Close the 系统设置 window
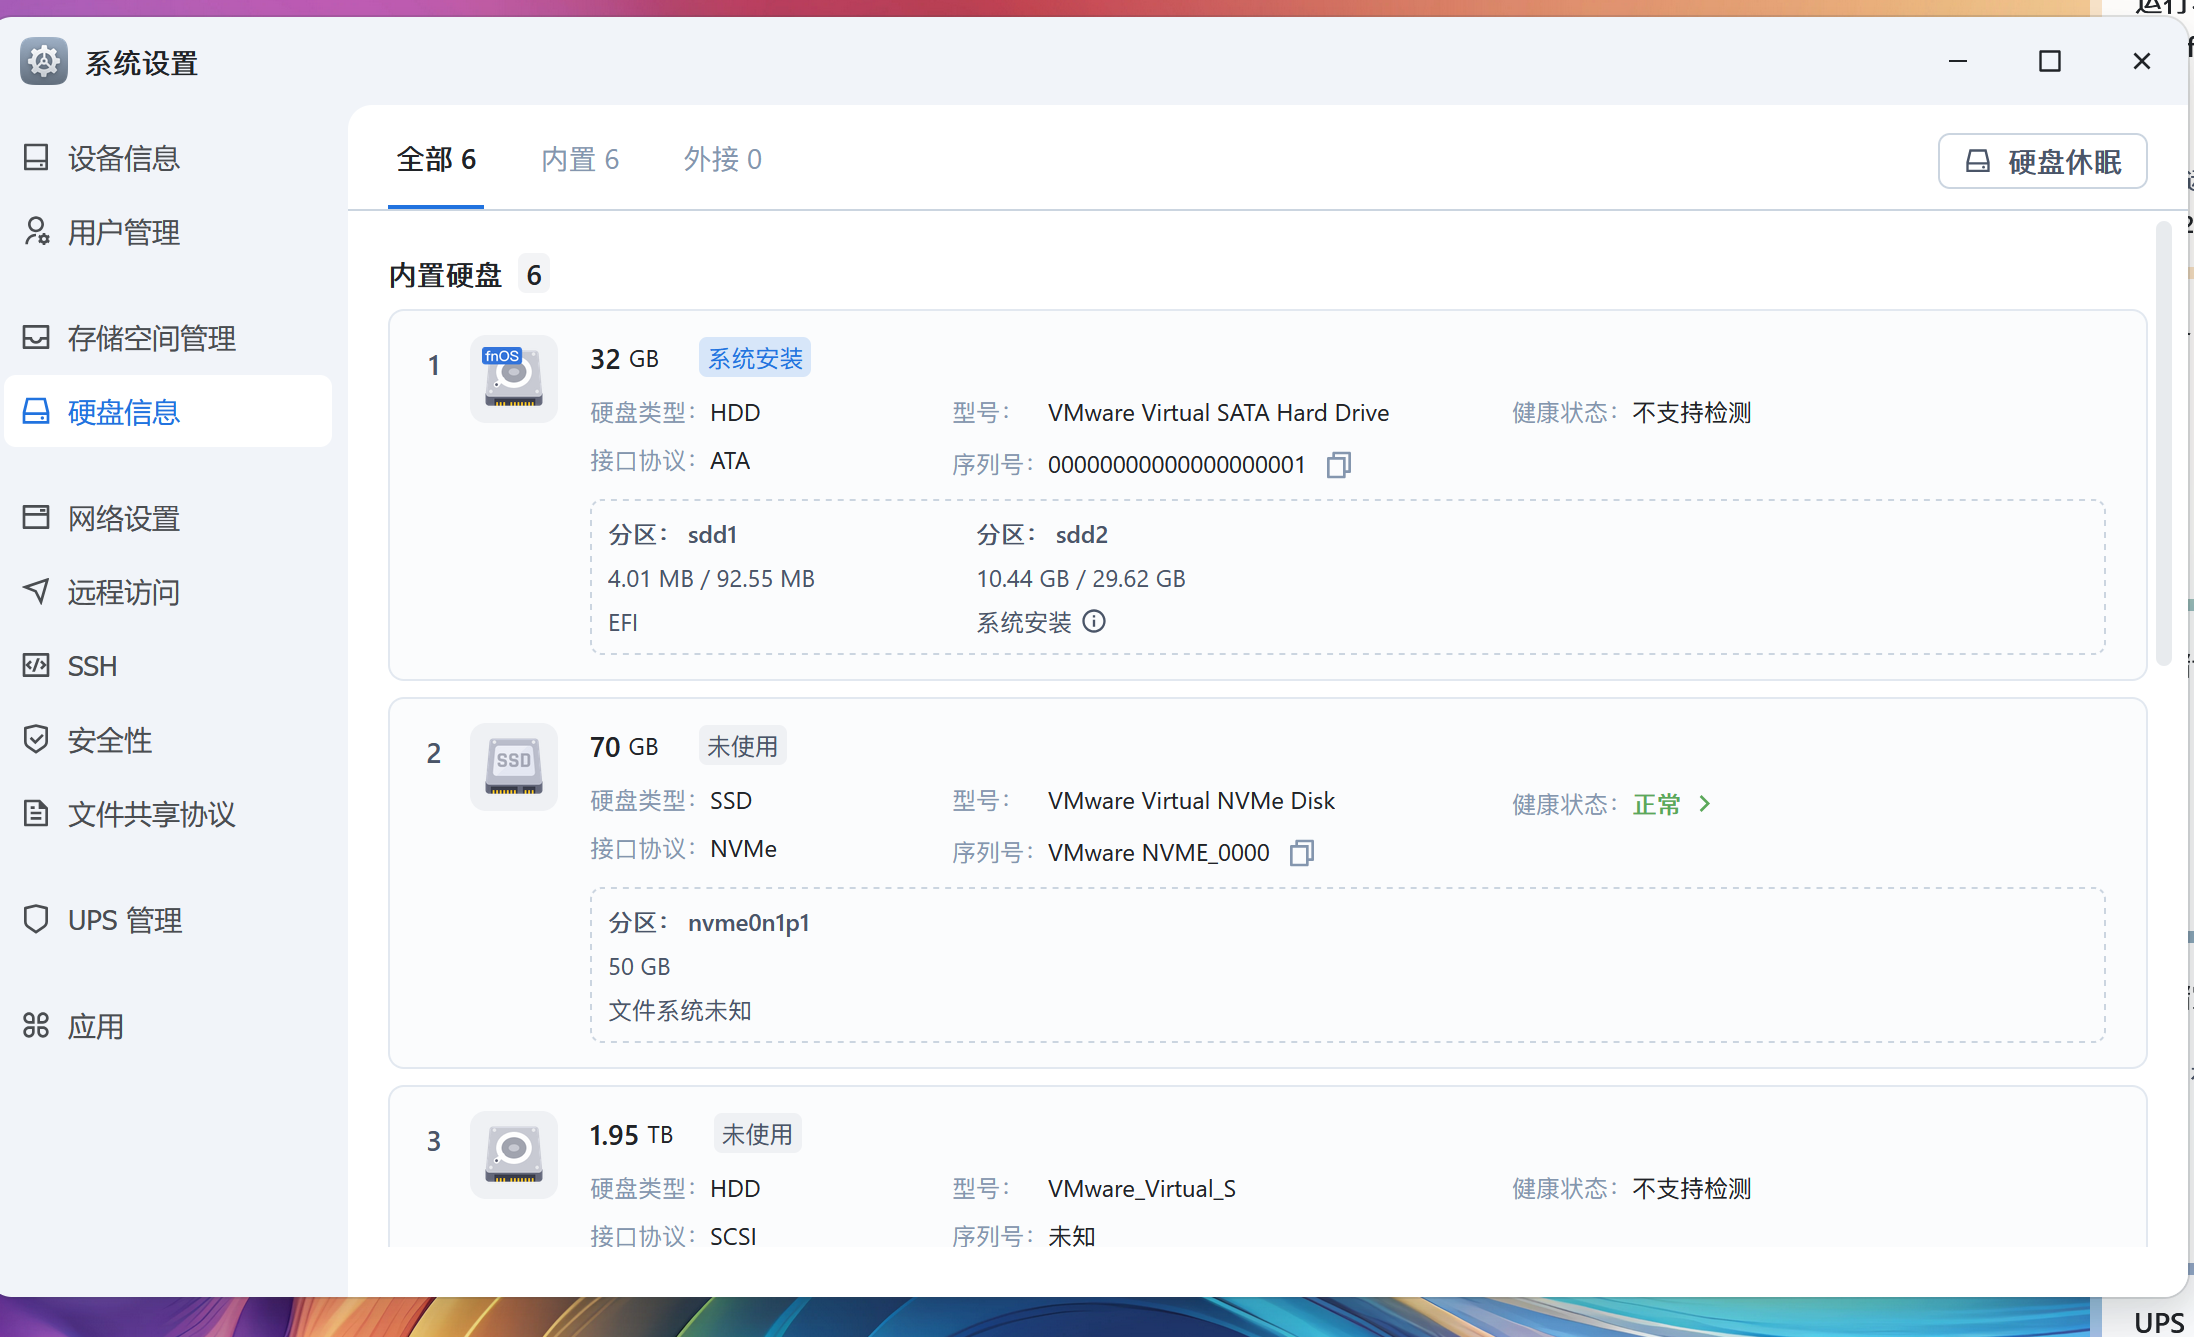The image size is (2194, 1337). coord(2142,61)
